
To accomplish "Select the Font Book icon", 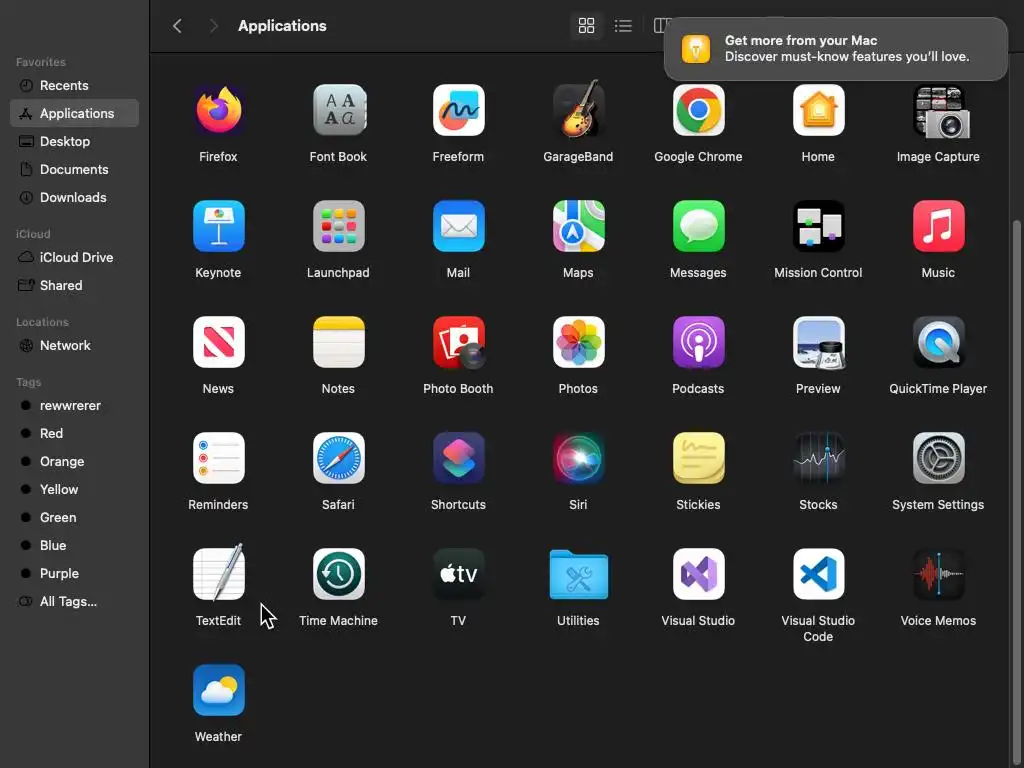I will coord(338,110).
